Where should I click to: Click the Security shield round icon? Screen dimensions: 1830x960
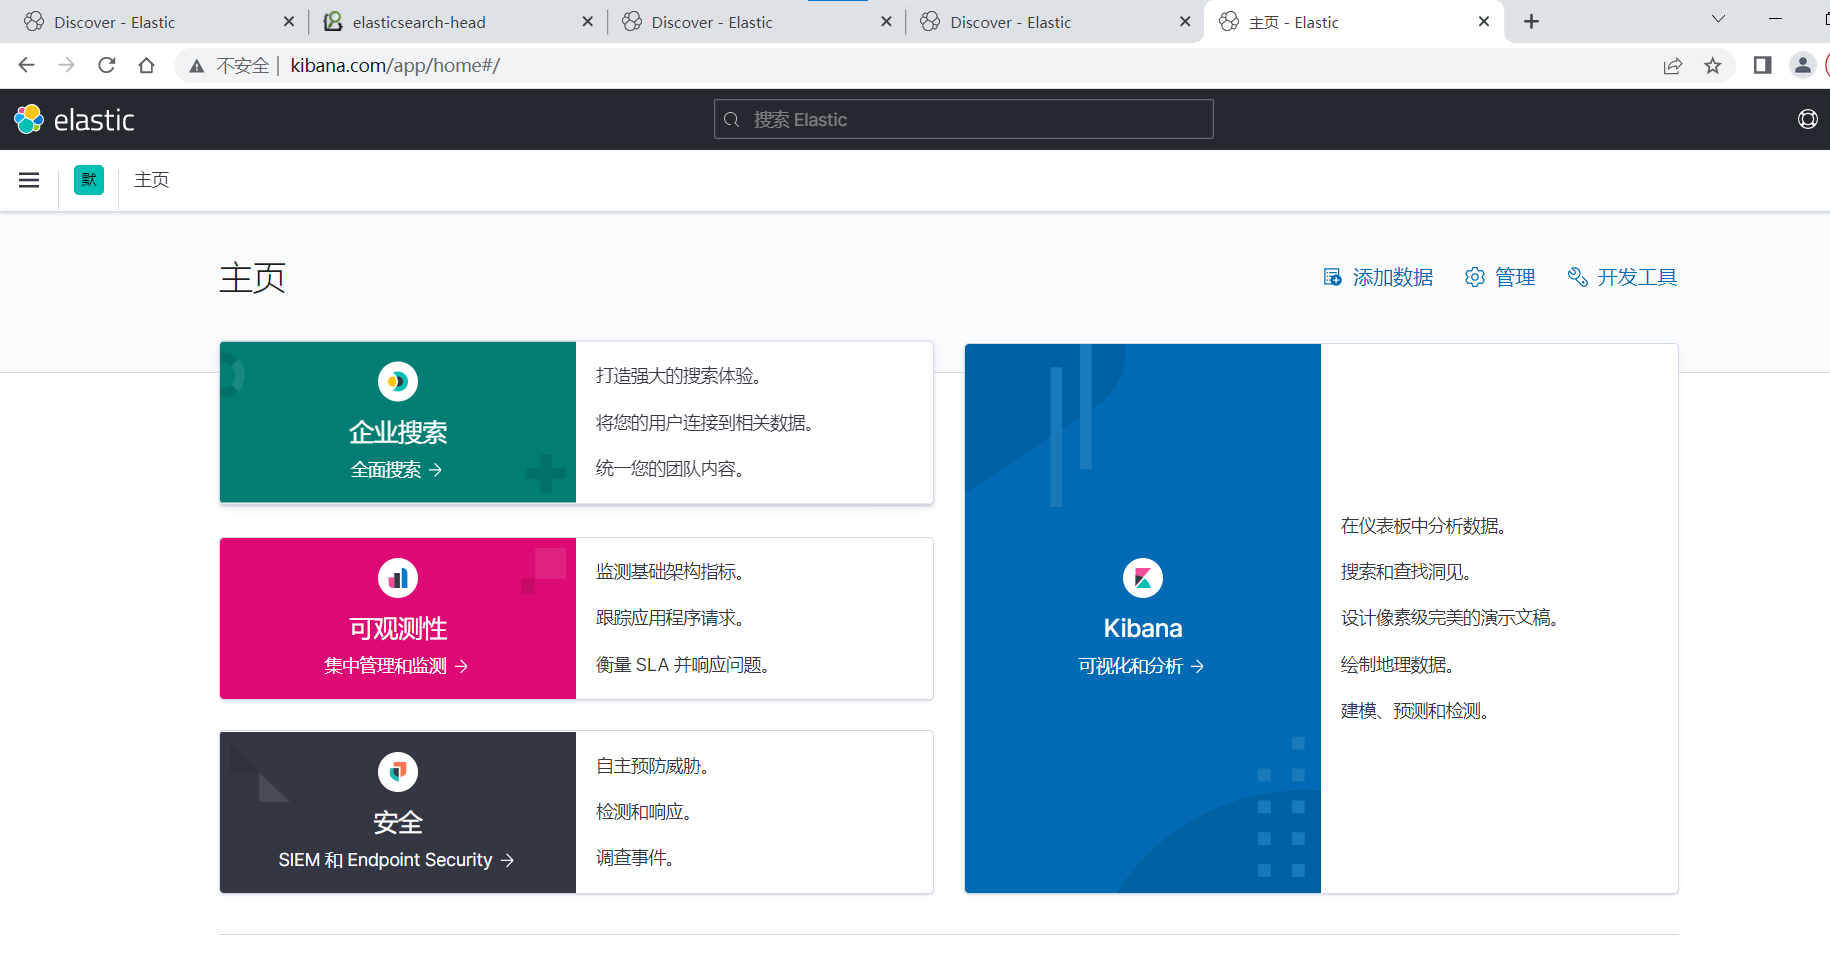pyautogui.click(x=398, y=771)
